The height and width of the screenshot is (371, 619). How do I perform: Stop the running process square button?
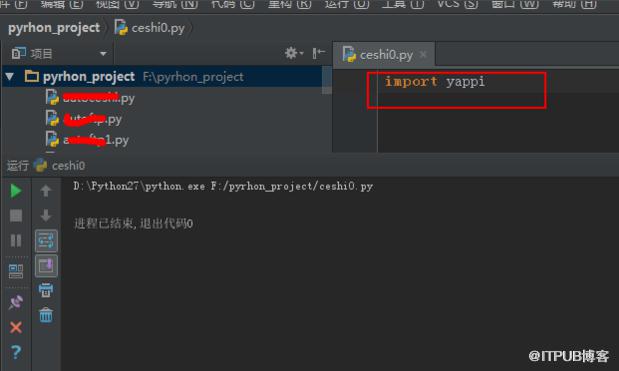[x=16, y=216]
